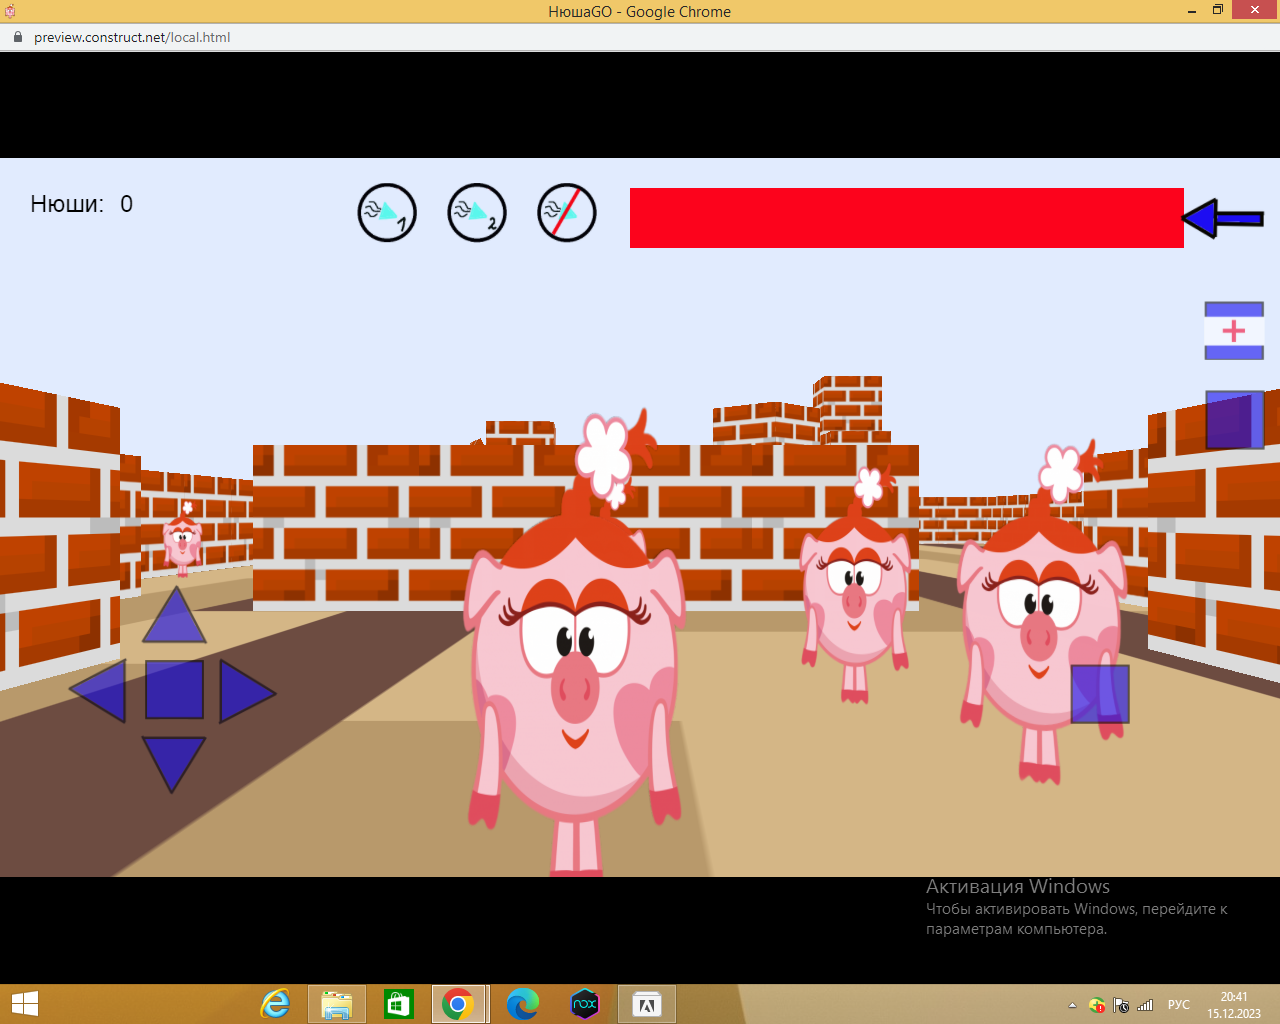Image resolution: width=1280 pixels, height=1024 pixels.
Task: Switch the РУС input language
Action: (1179, 1005)
